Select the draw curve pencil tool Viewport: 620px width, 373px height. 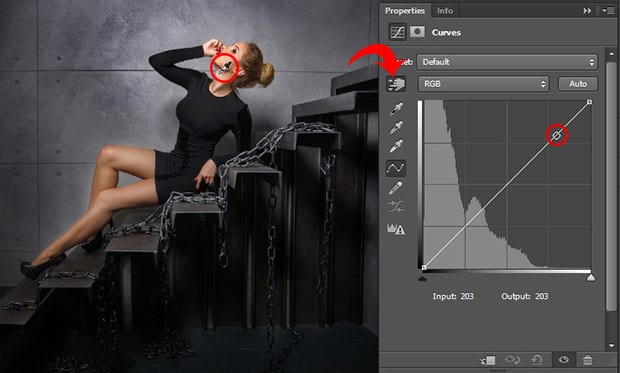click(x=396, y=187)
